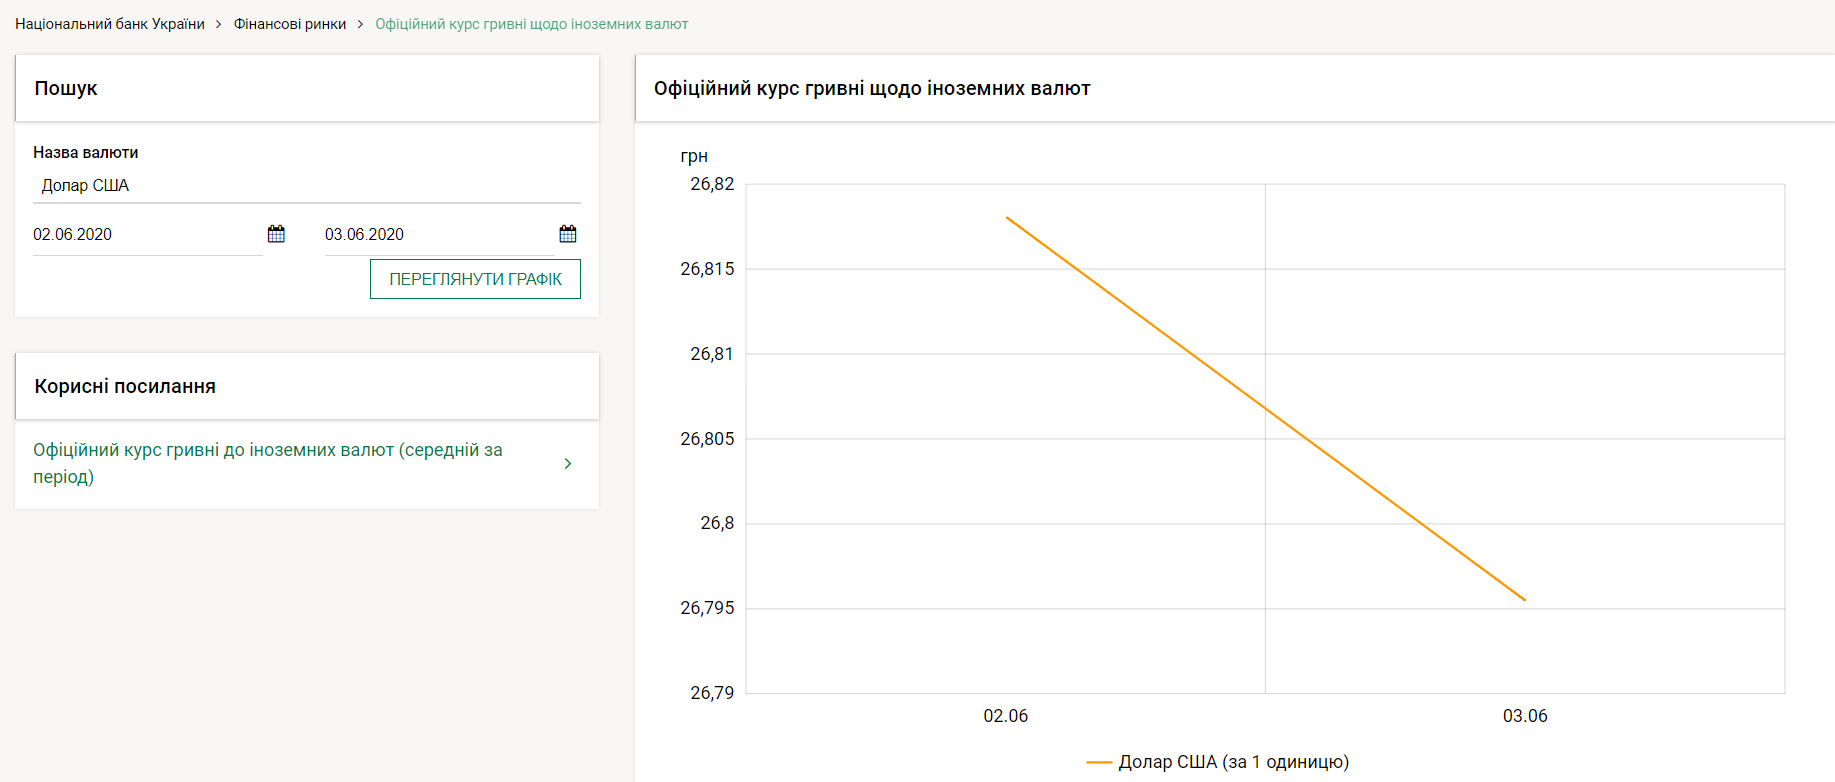The width and height of the screenshot is (1835, 782).
Task: Click the Долар США legend label
Action: tap(1234, 762)
